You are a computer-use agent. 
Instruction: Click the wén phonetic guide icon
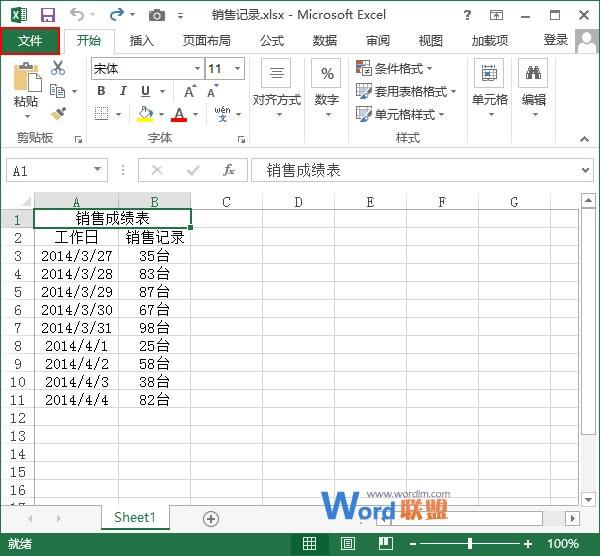[222, 114]
